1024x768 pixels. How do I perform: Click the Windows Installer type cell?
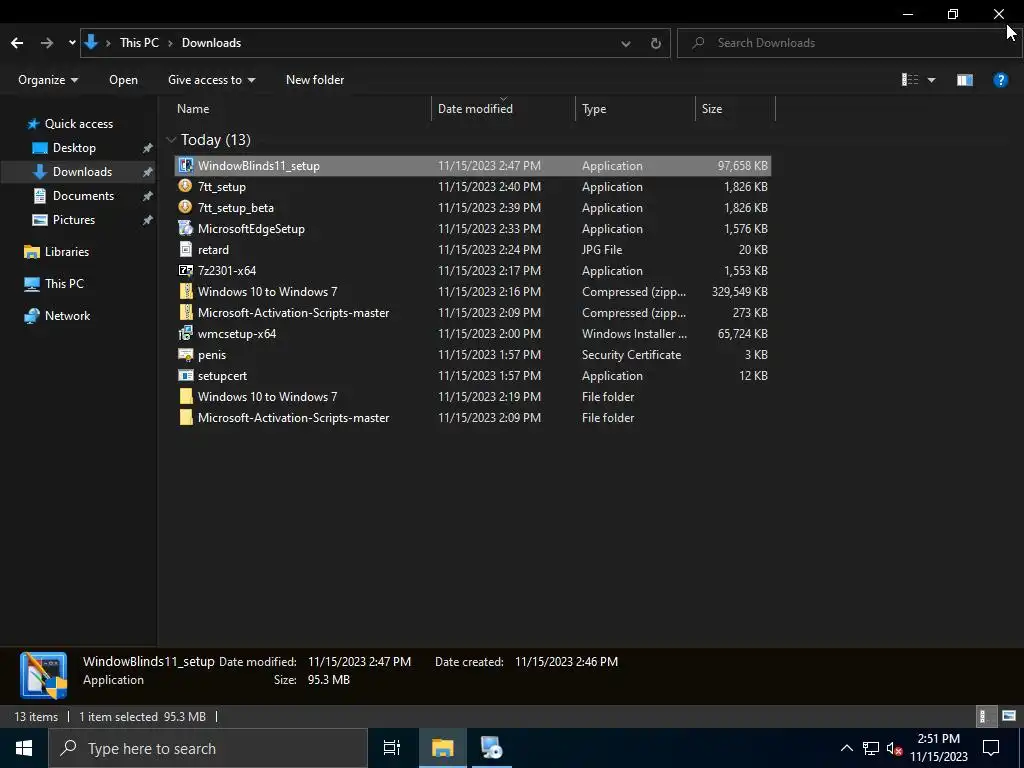[x=634, y=334]
